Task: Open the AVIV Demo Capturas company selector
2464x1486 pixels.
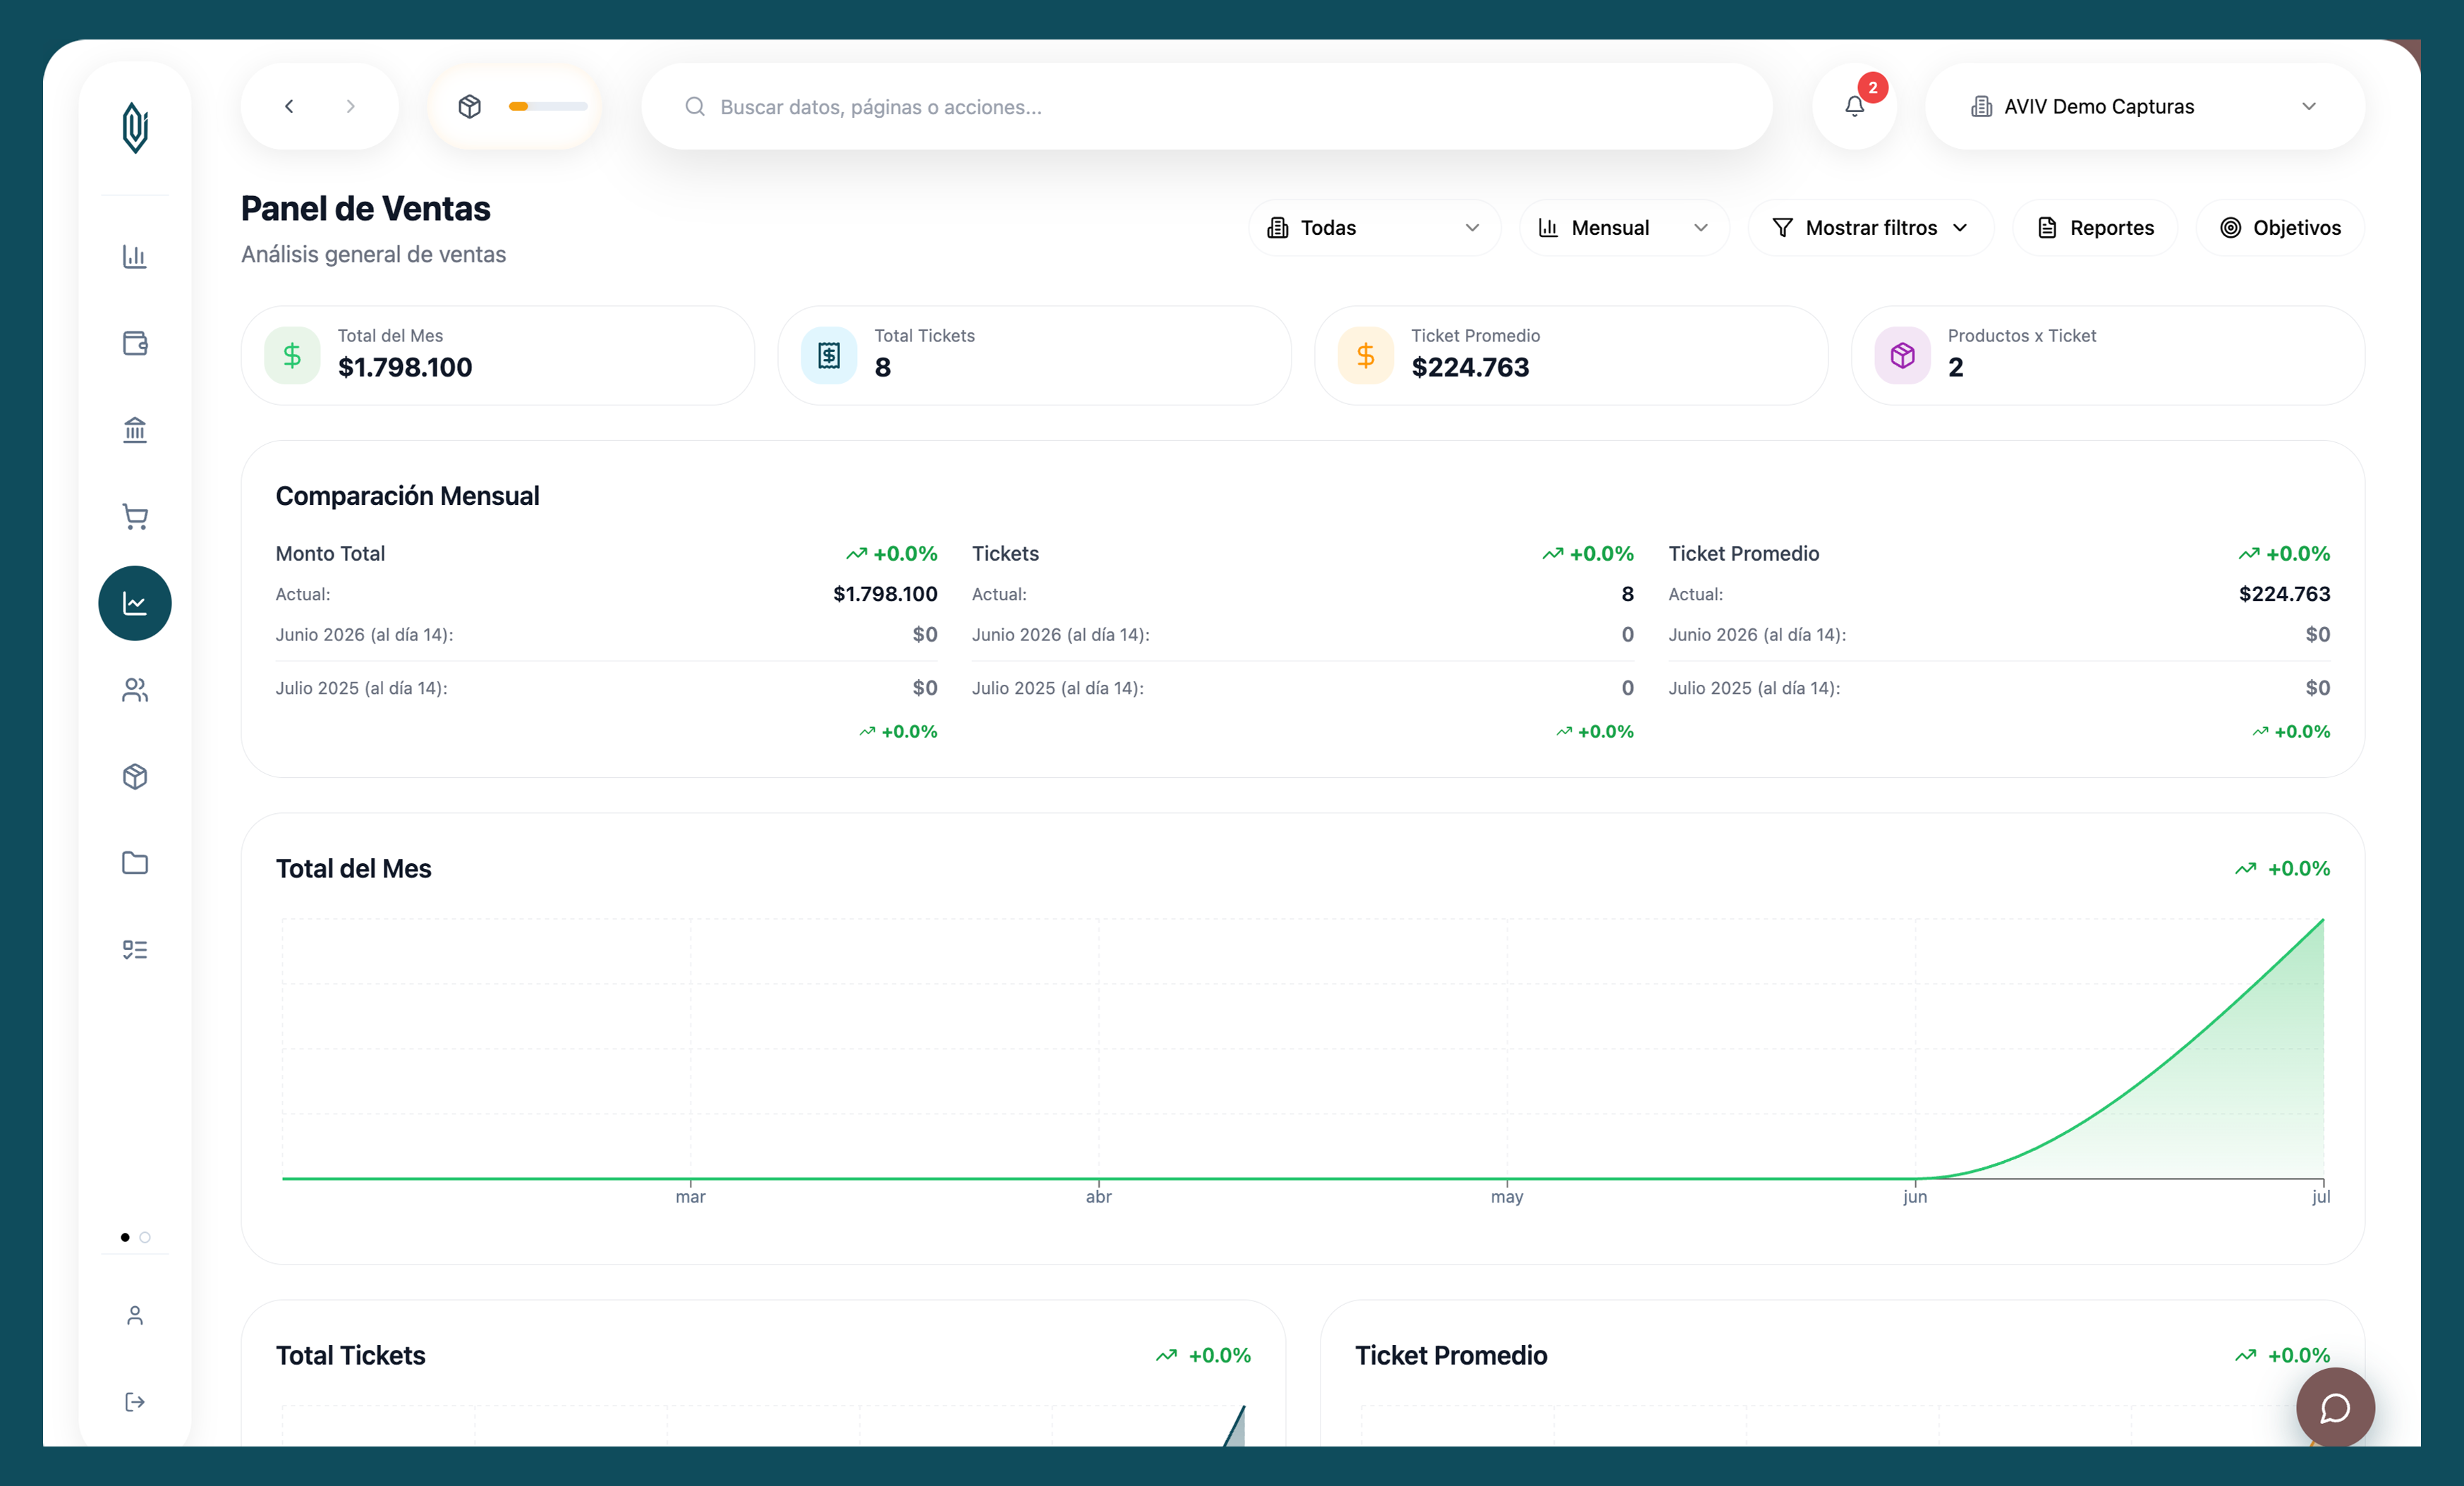Action: coord(2145,106)
